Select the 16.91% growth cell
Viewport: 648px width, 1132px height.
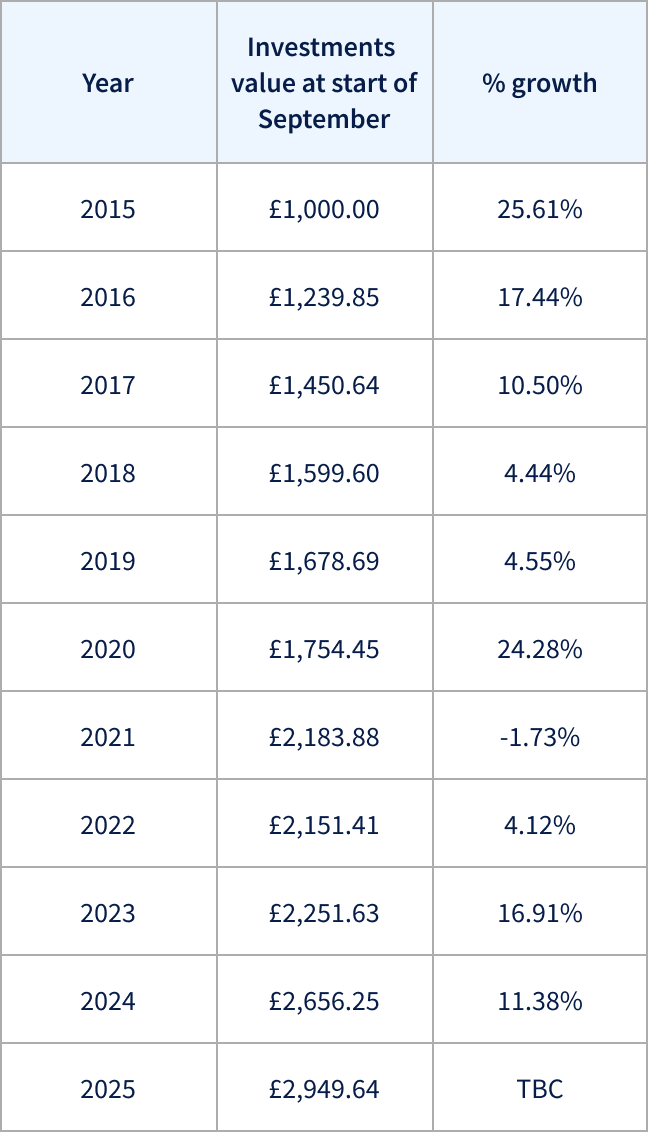[x=540, y=914]
